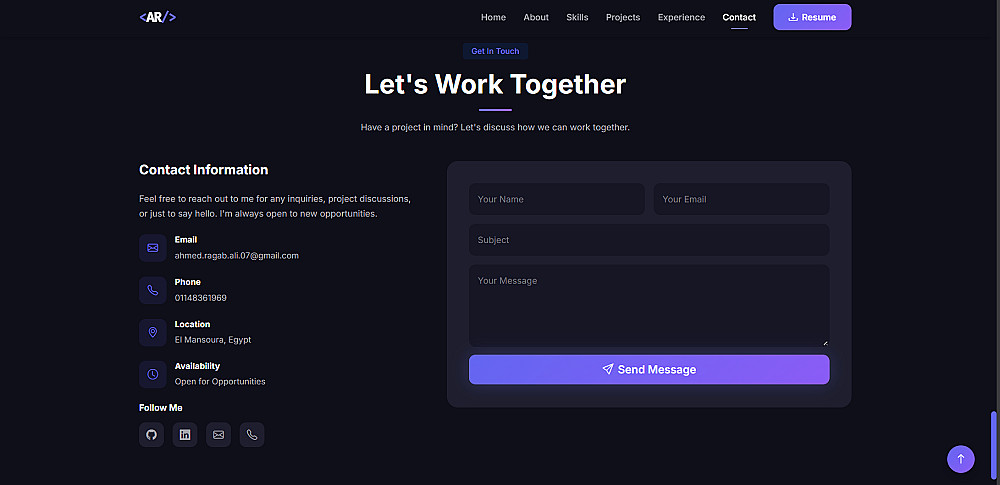
Task: Click the envelope icon under Follow Me
Action: click(219, 434)
